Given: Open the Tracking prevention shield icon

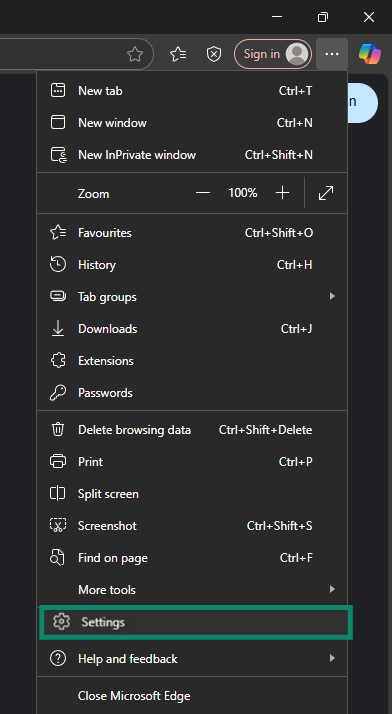Looking at the screenshot, I should [x=214, y=54].
